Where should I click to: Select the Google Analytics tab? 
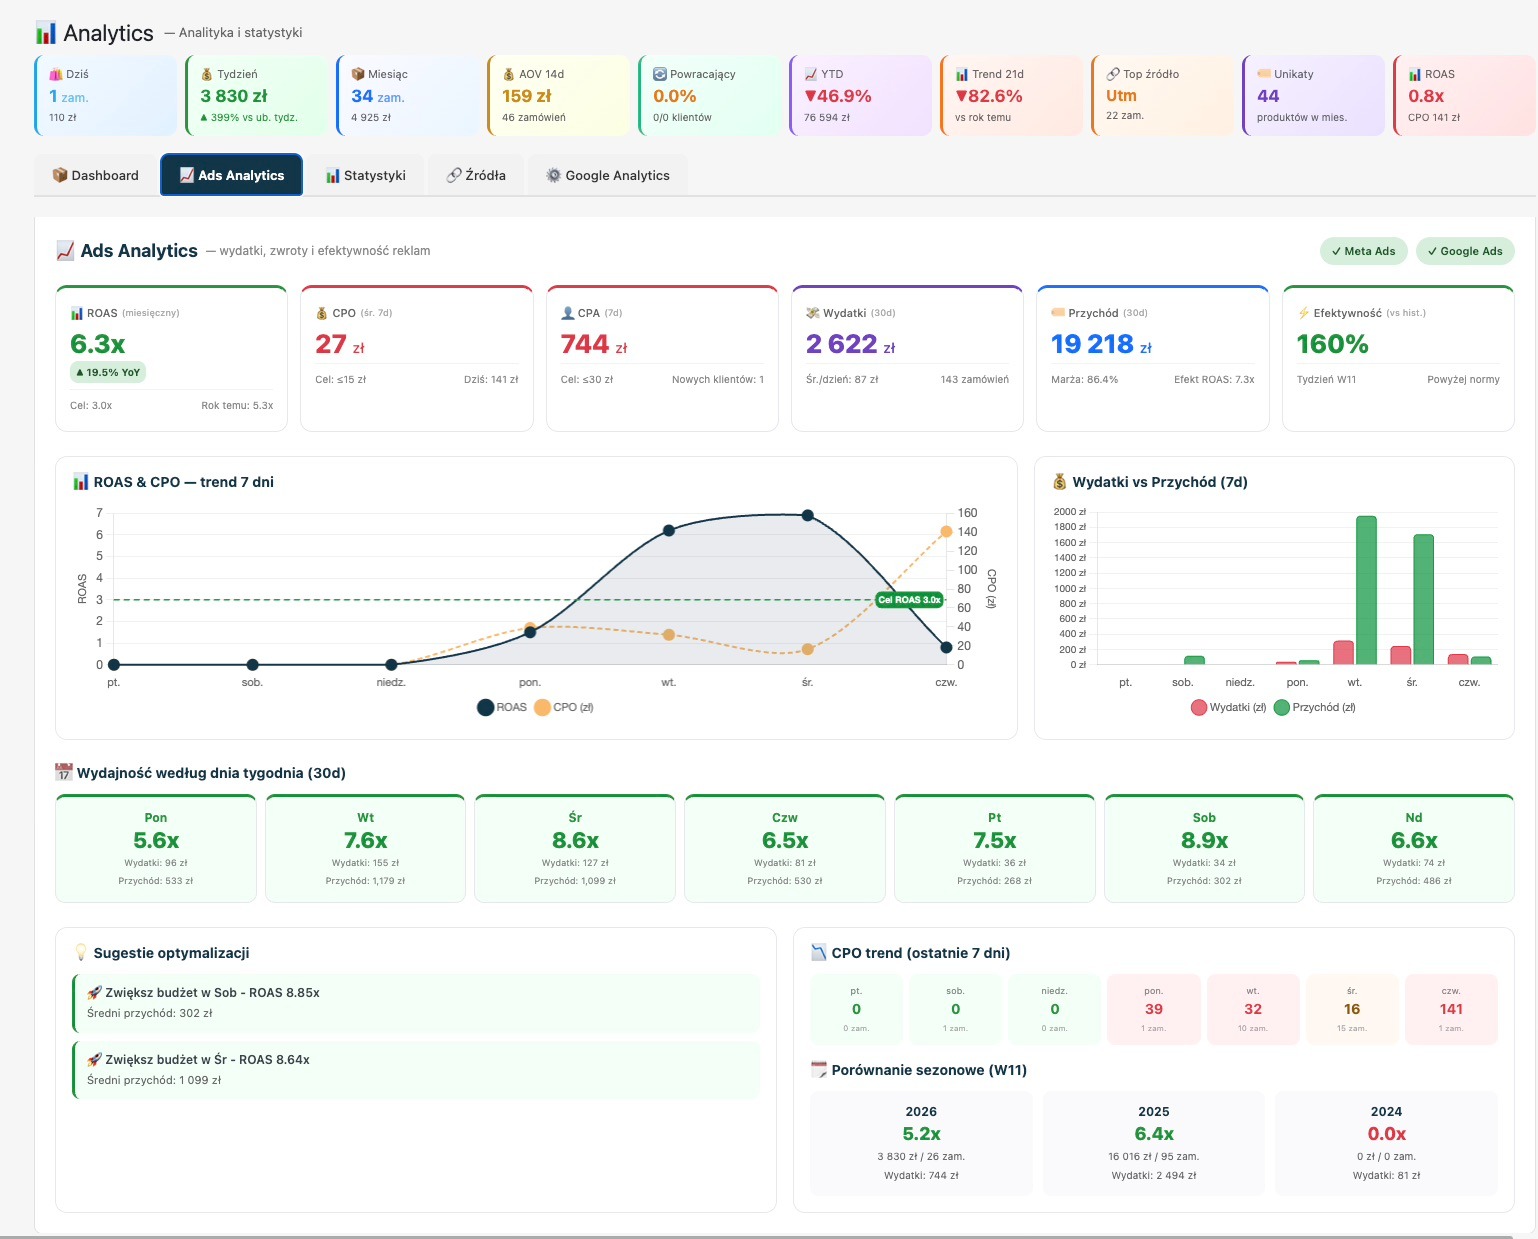click(607, 175)
